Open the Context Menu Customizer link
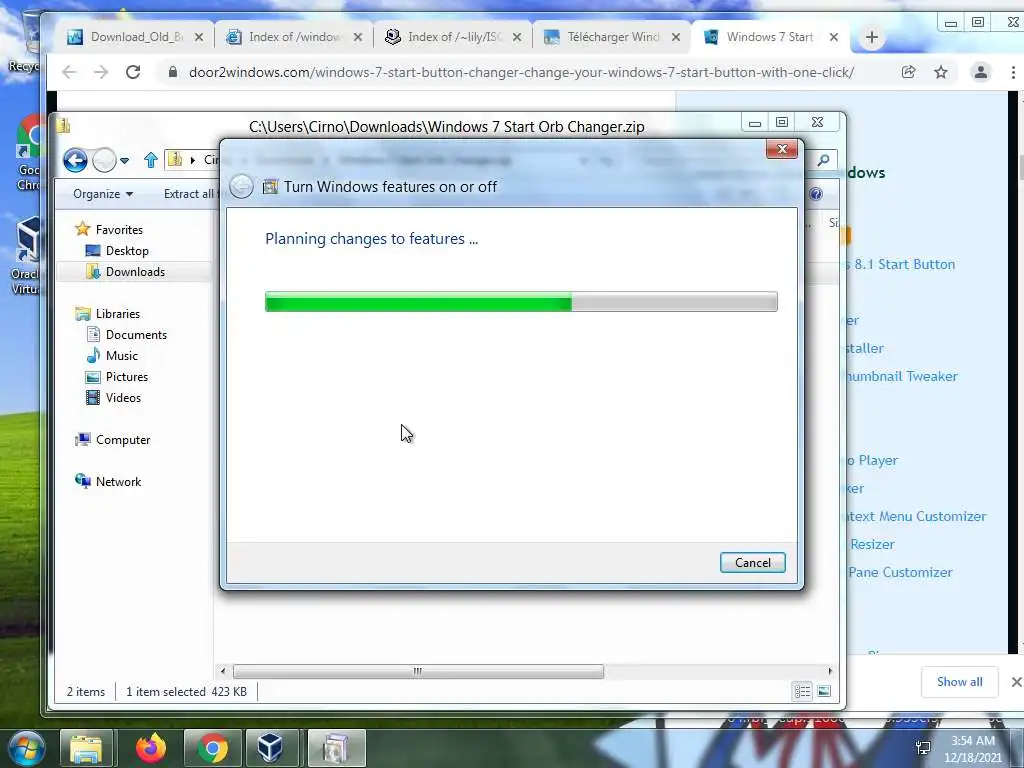The height and width of the screenshot is (768, 1024). 917,516
